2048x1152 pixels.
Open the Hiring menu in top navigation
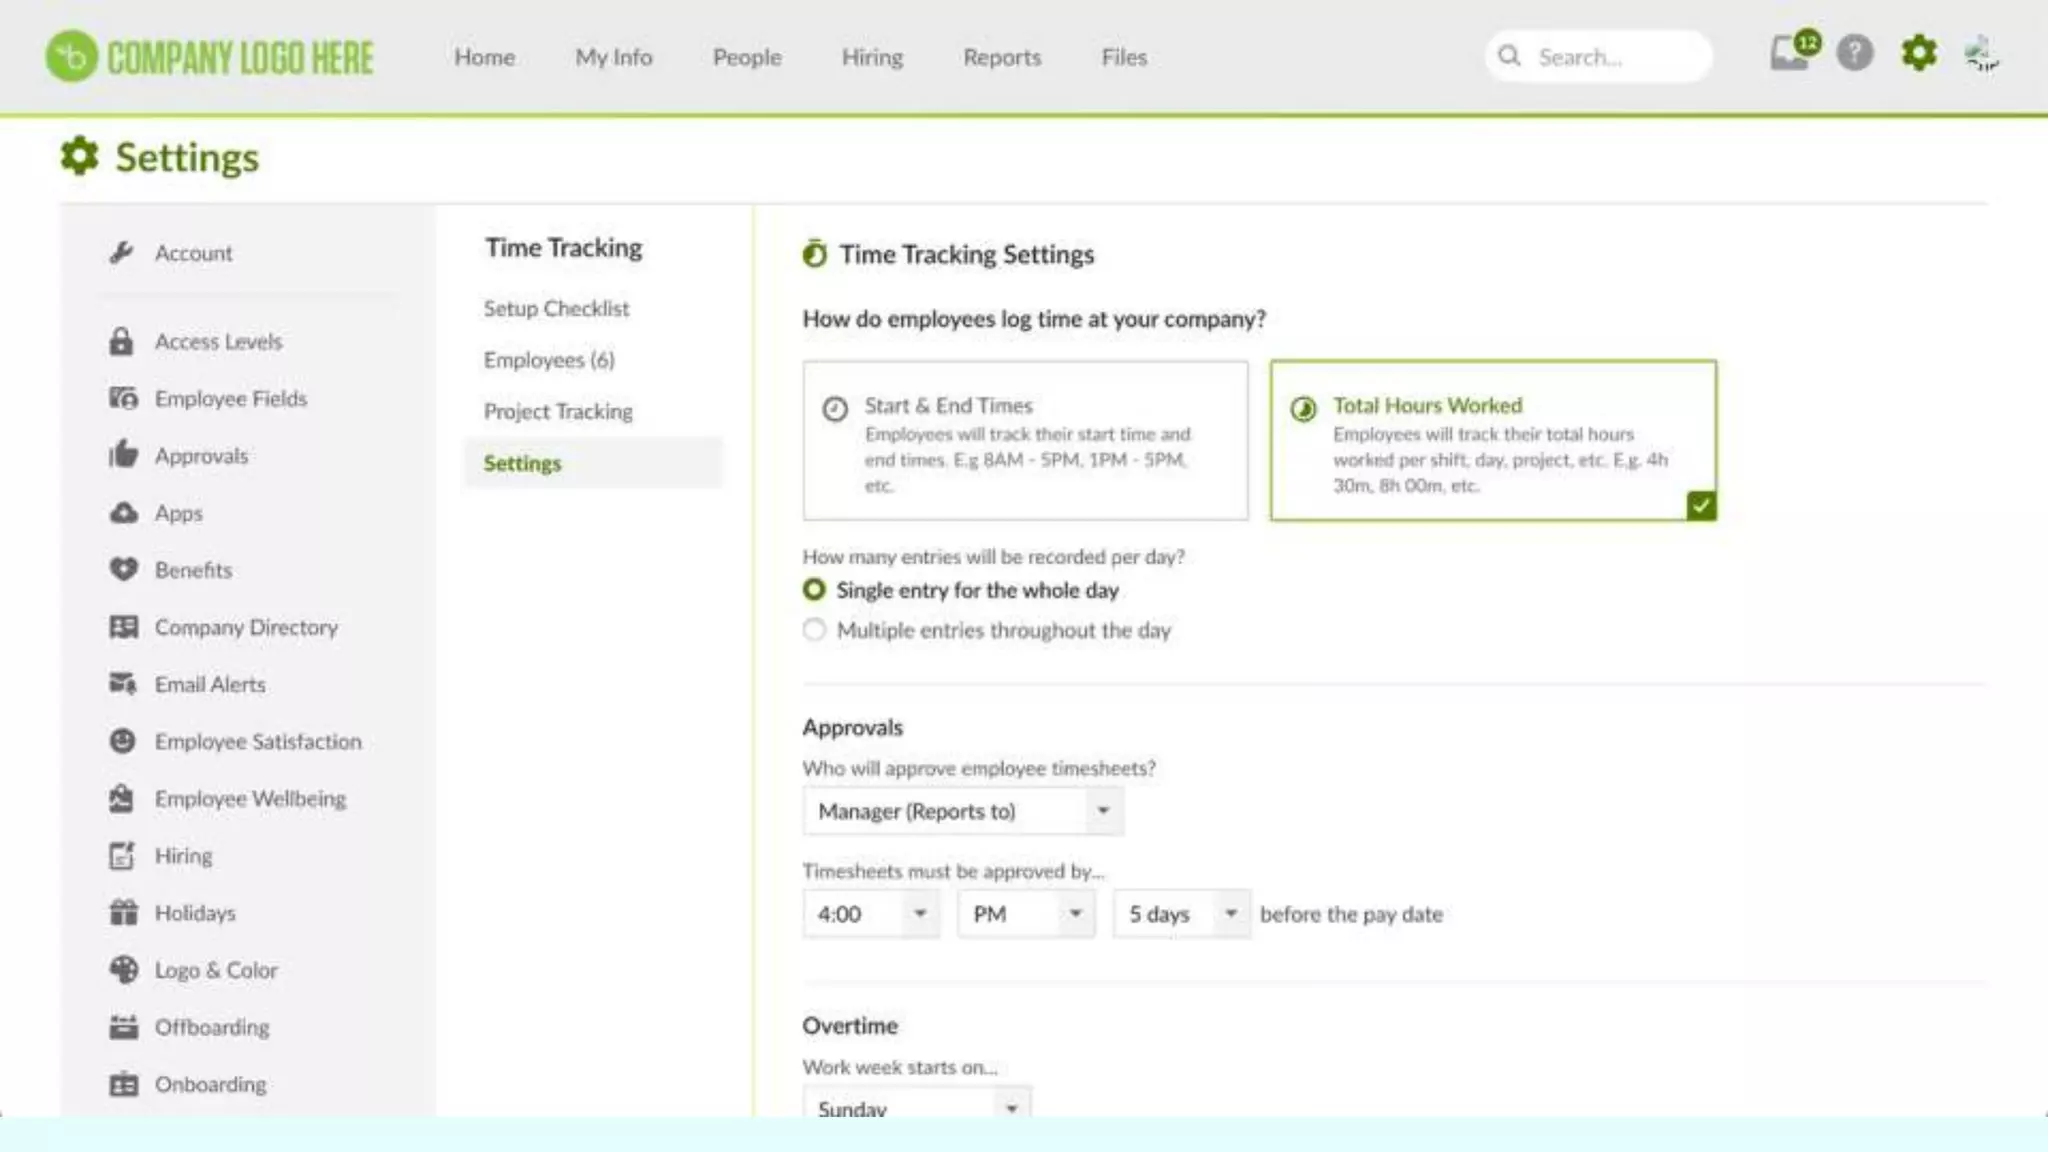tap(872, 58)
